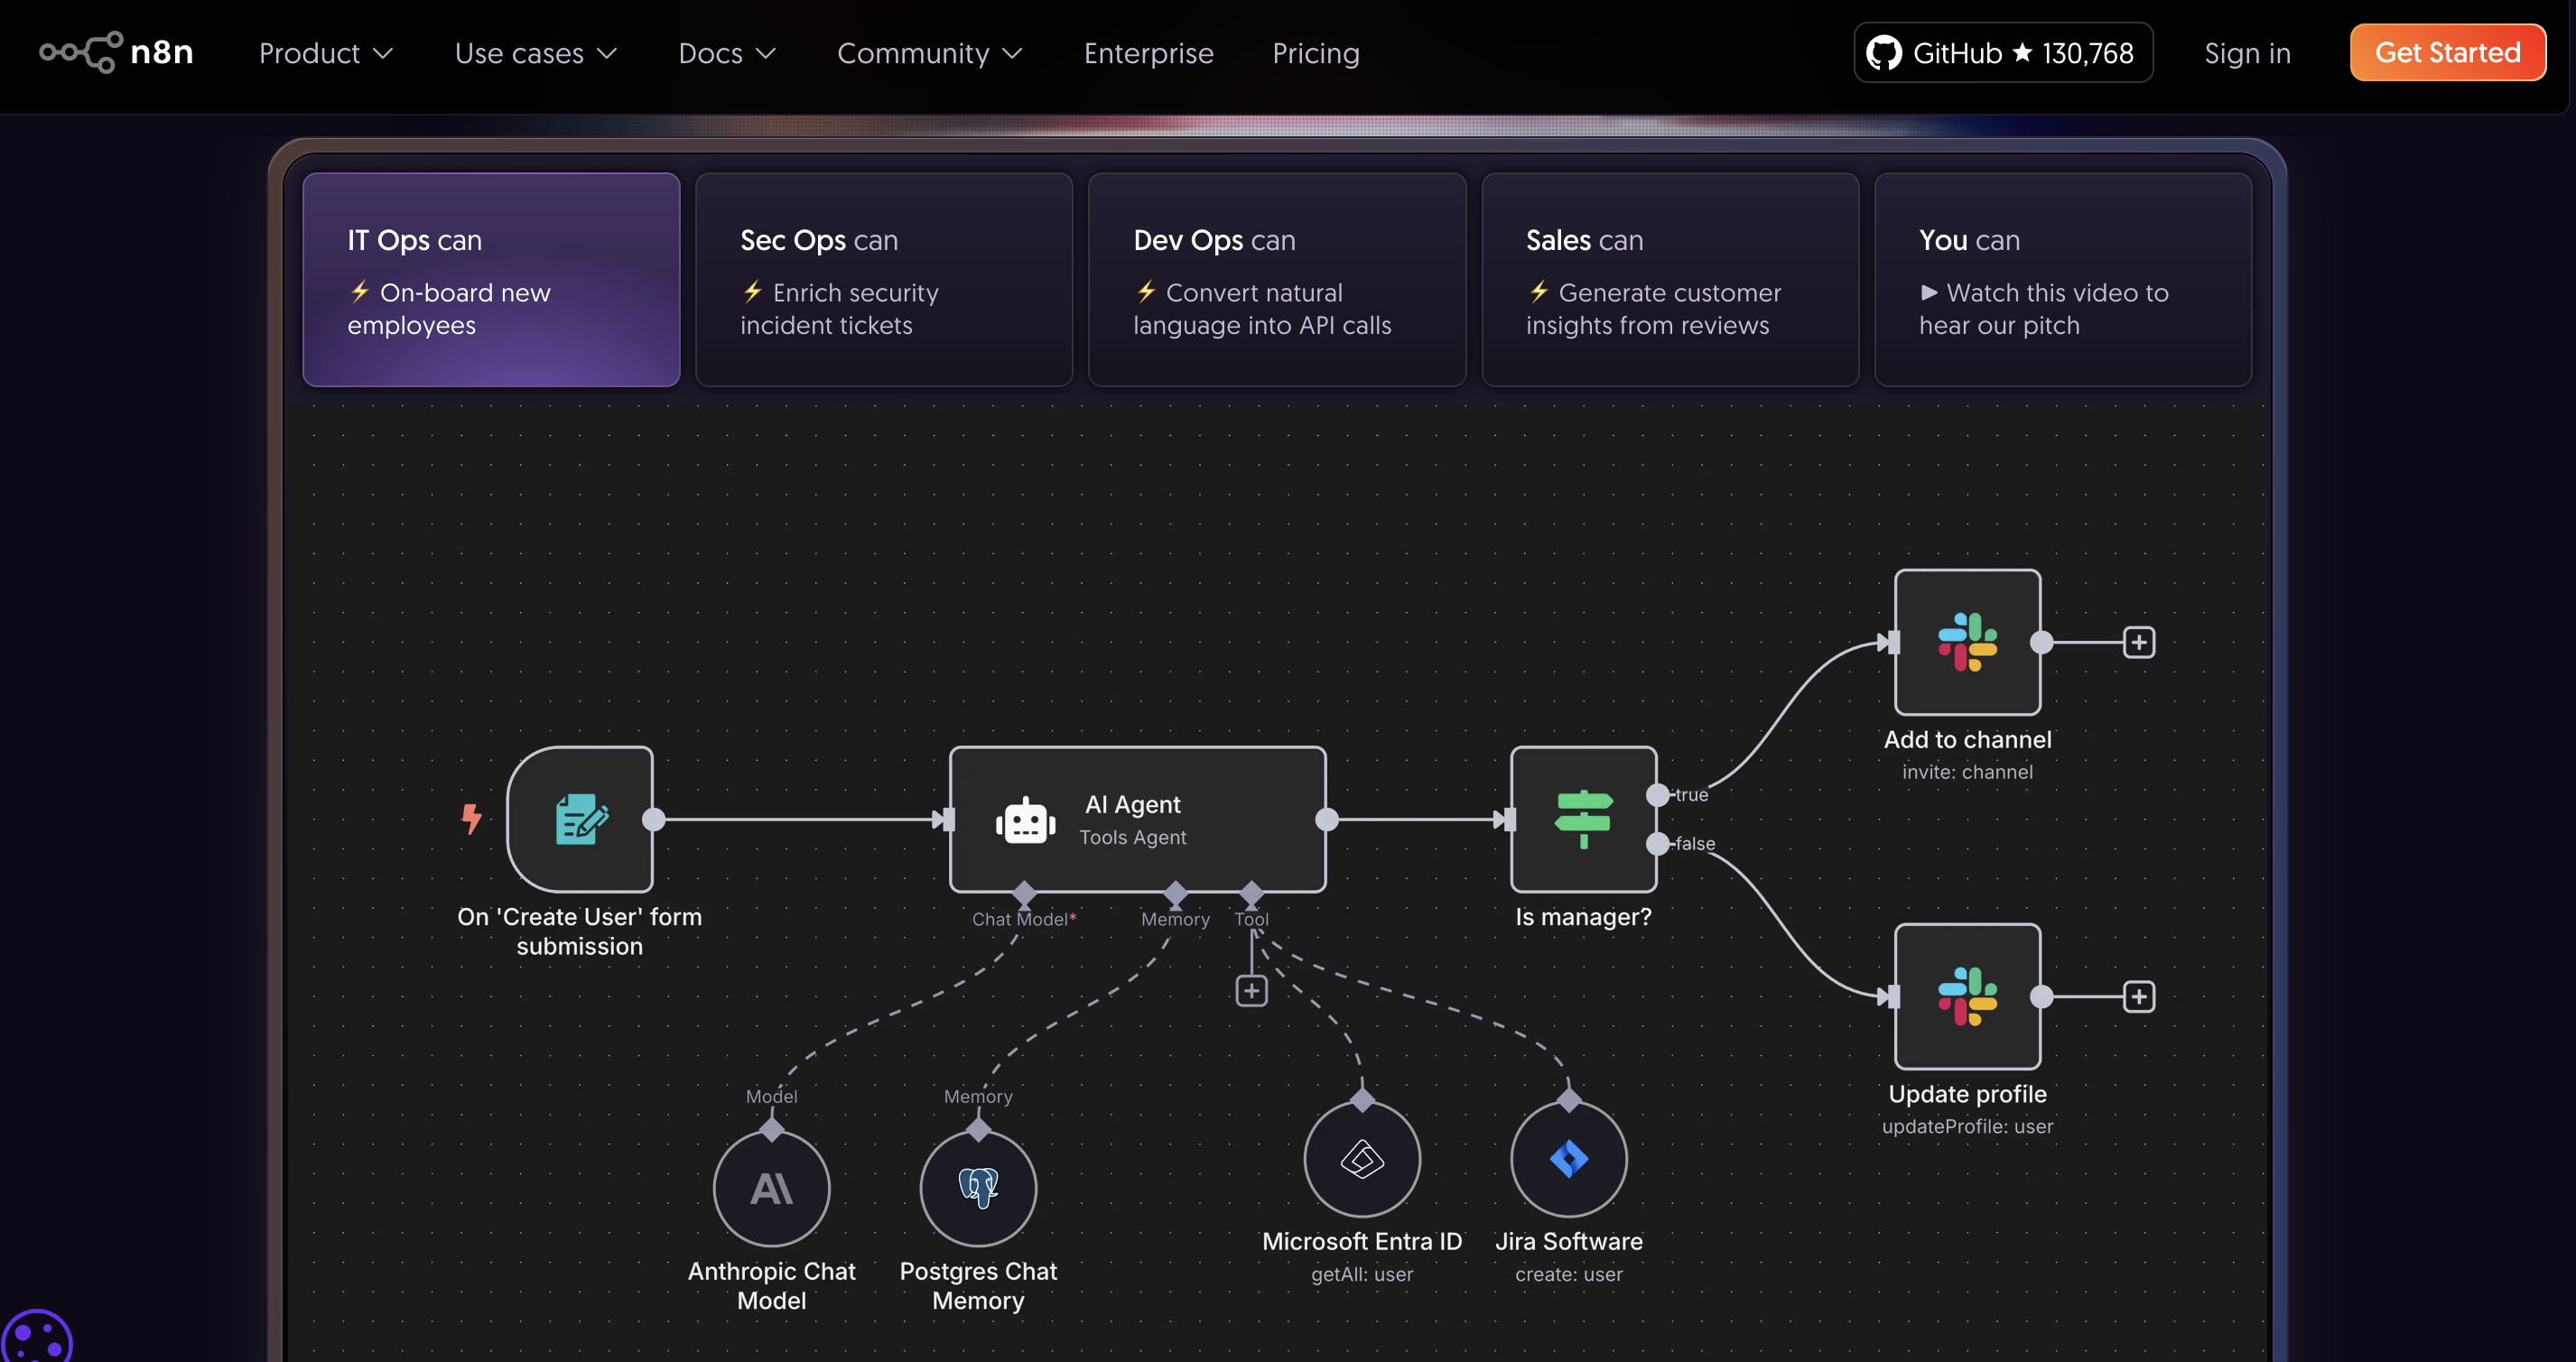Click plus button after 'Add to channel'
Viewport: 2576px width, 1362px height.
click(x=2138, y=642)
